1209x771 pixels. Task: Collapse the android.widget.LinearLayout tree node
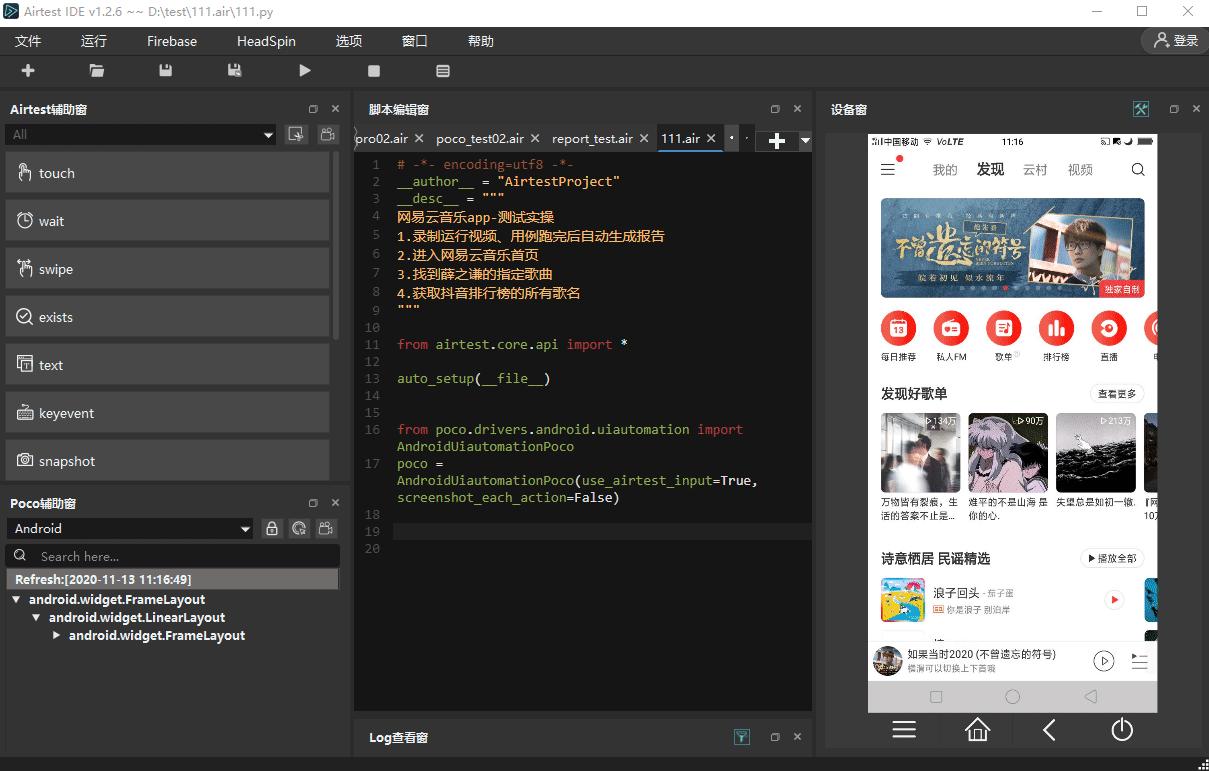click(x=37, y=618)
